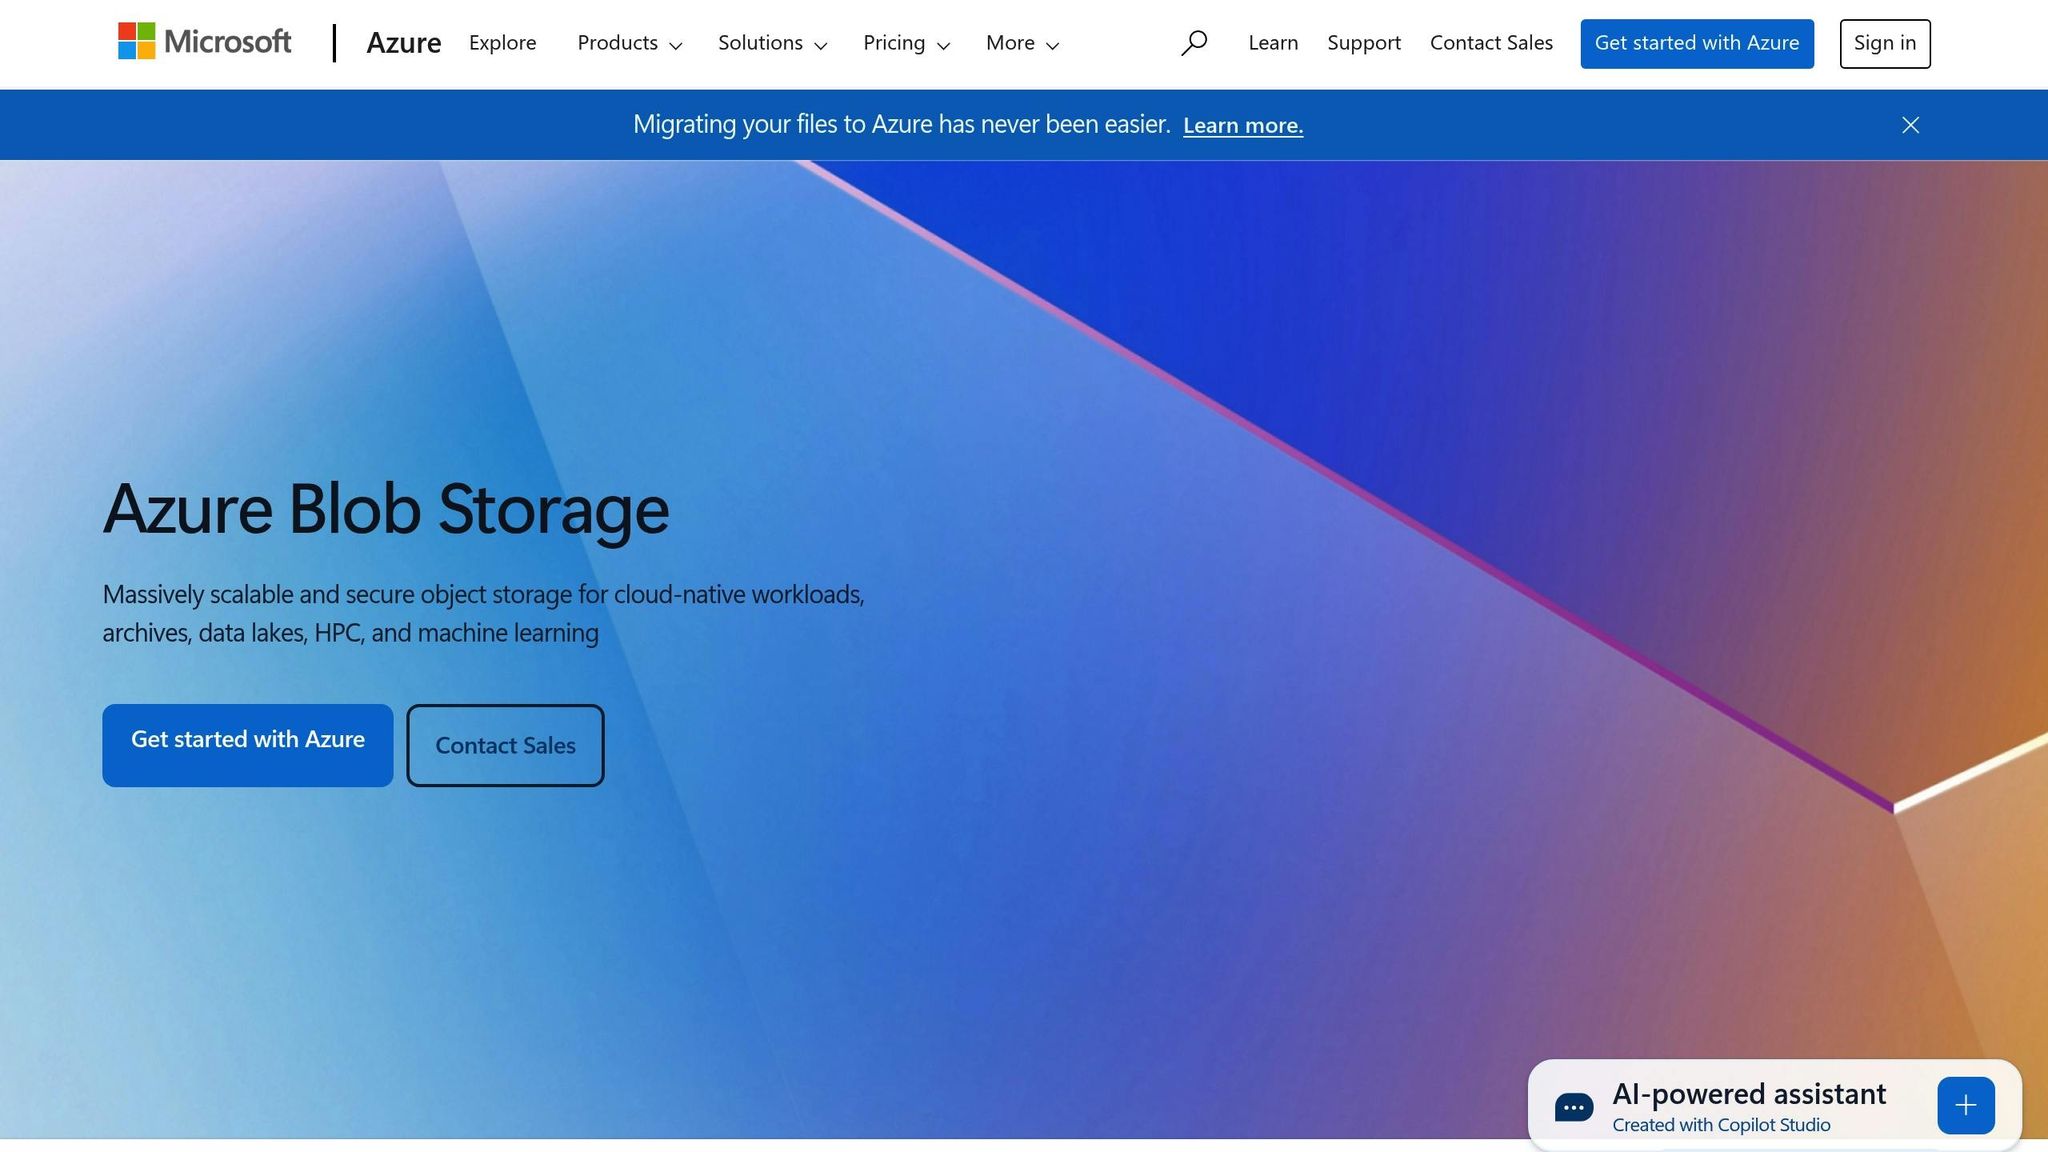Dismiss the migration banner with the X
This screenshot has height=1152, width=2048.
(1910, 125)
